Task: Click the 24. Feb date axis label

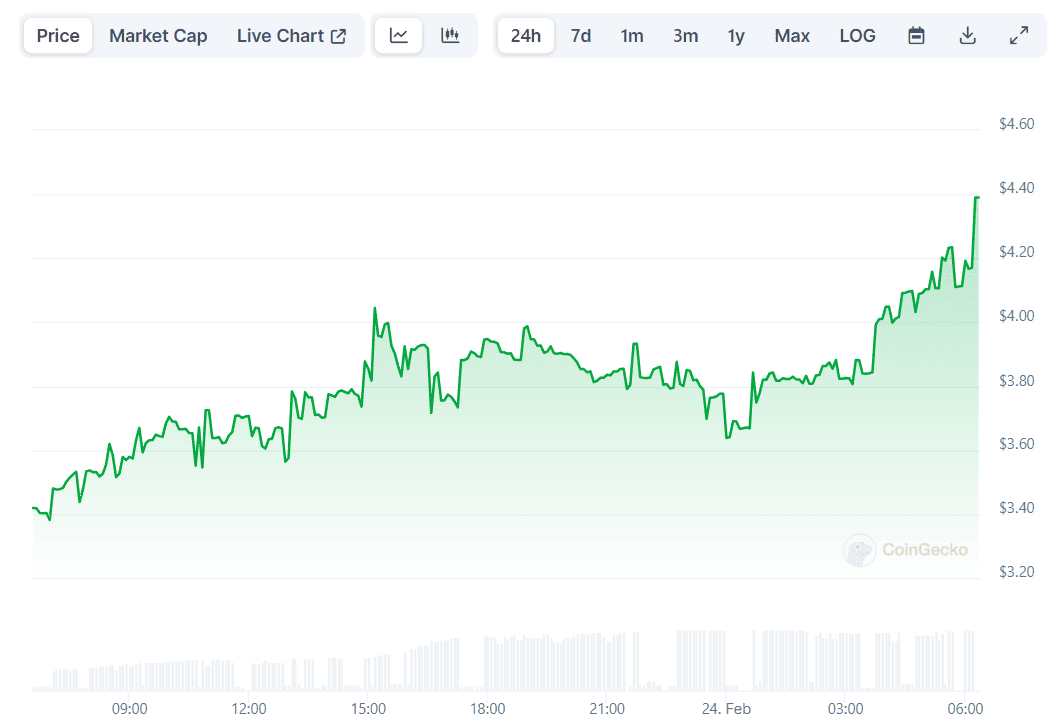Action: pyautogui.click(x=726, y=709)
